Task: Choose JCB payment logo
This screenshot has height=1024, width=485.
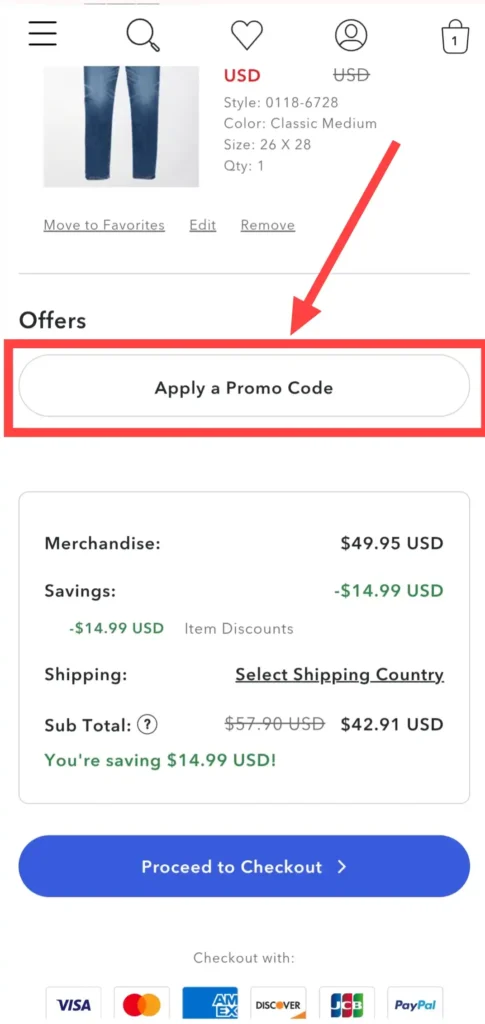Action: pos(347,1004)
